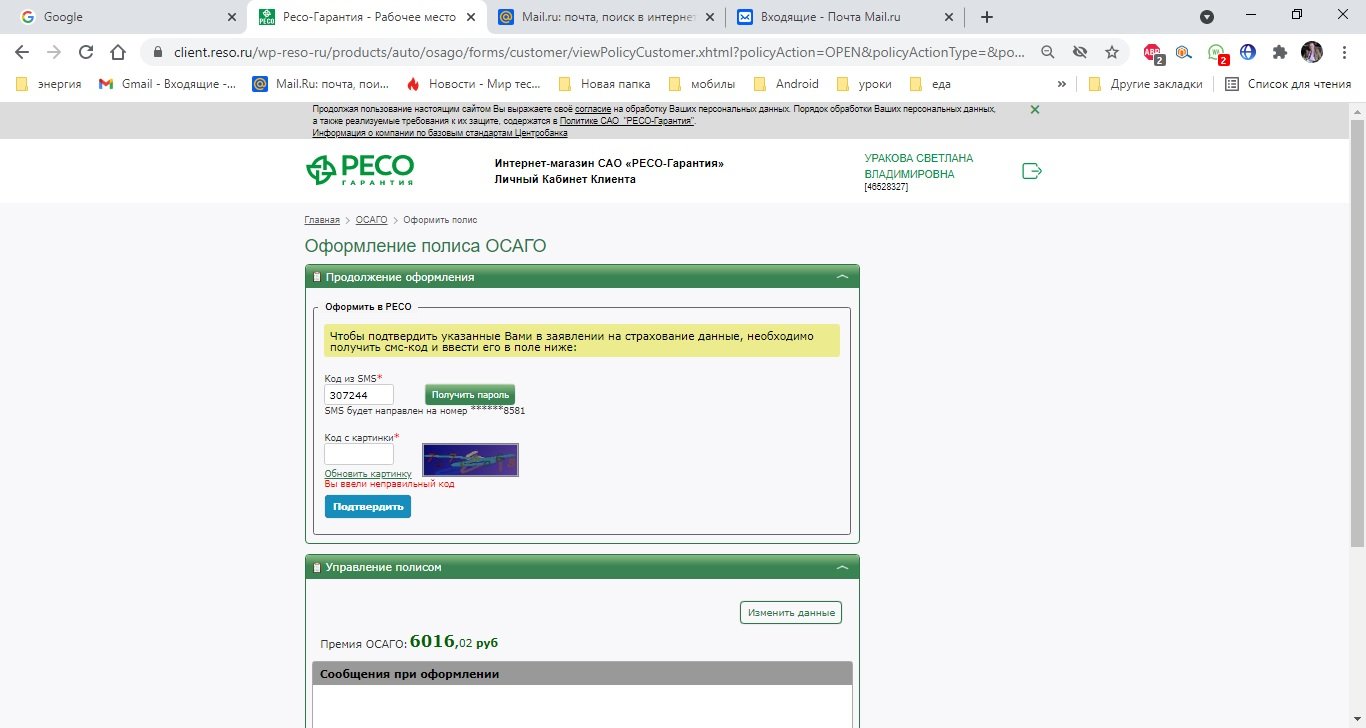Open Список для чтения
This screenshot has width=1366, height=728.
[x=1288, y=84]
